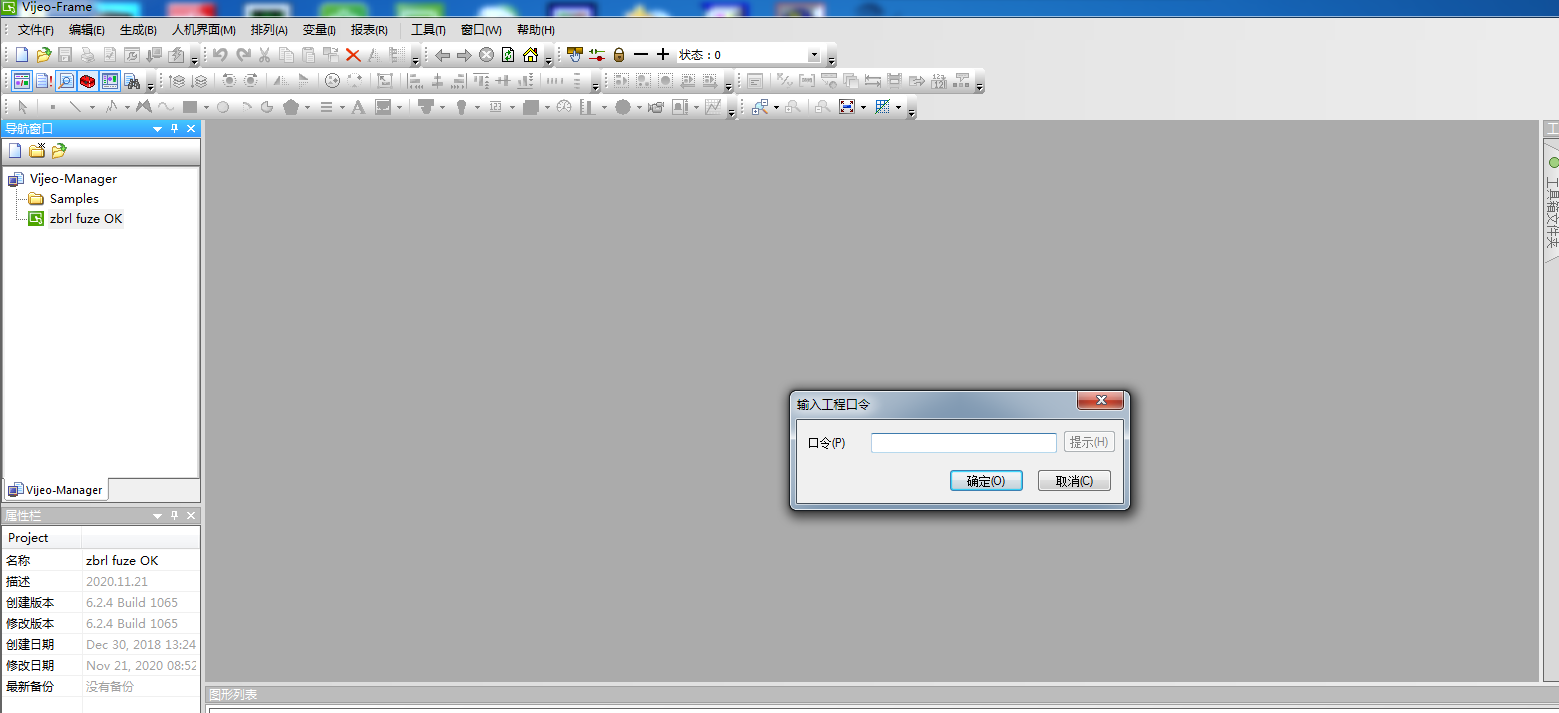The width and height of the screenshot is (1559, 713).
Task: Click the 取消(C) button
Action: (1073, 481)
